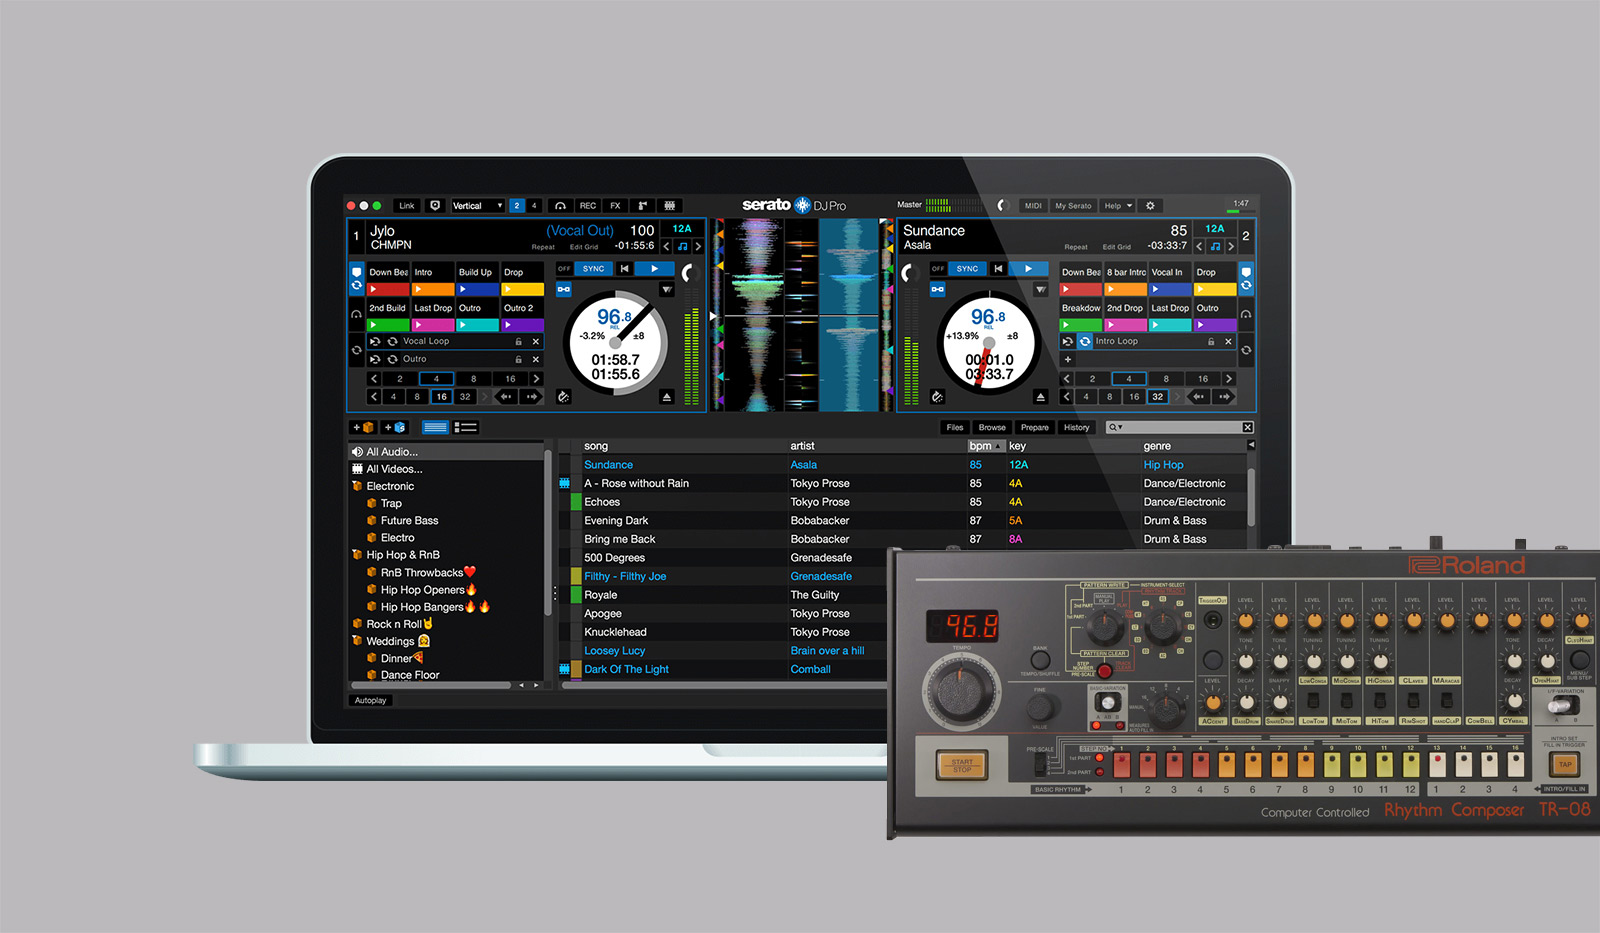This screenshot has width=1600, height=933.
Task: Shift key up using right arrow on deck 2
Action: tap(1231, 246)
